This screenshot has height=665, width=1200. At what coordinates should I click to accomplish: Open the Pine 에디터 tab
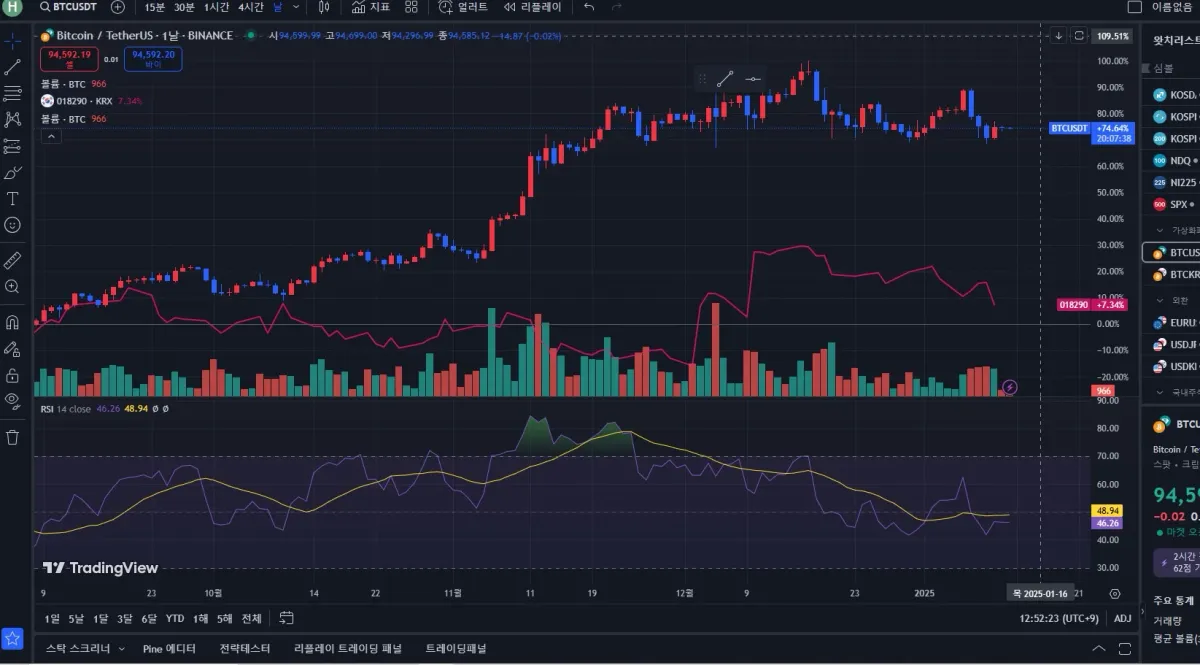point(169,649)
